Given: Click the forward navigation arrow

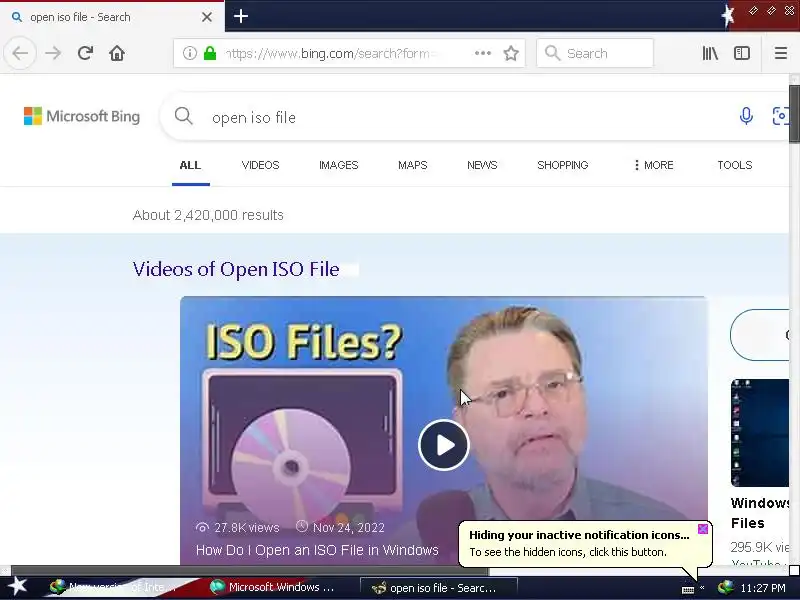Looking at the screenshot, I should [x=53, y=53].
